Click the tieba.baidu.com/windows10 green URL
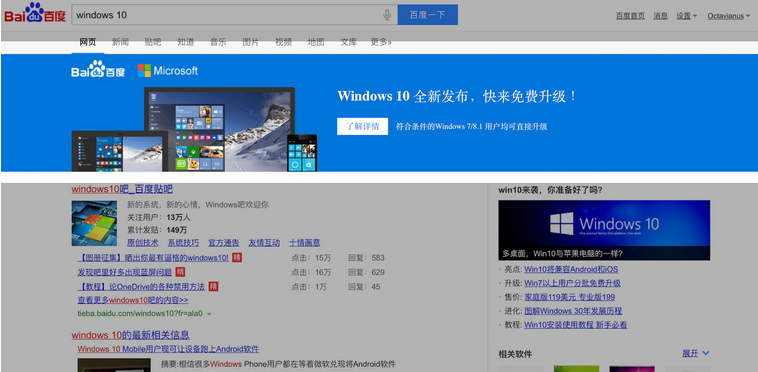The height and width of the screenshot is (372, 758). pyautogui.click(x=140, y=314)
